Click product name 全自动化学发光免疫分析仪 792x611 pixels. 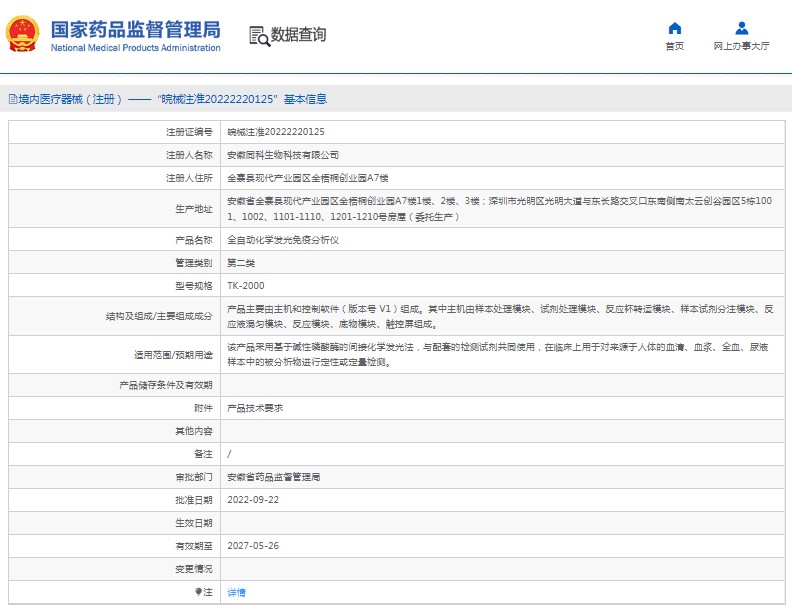pos(283,240)
